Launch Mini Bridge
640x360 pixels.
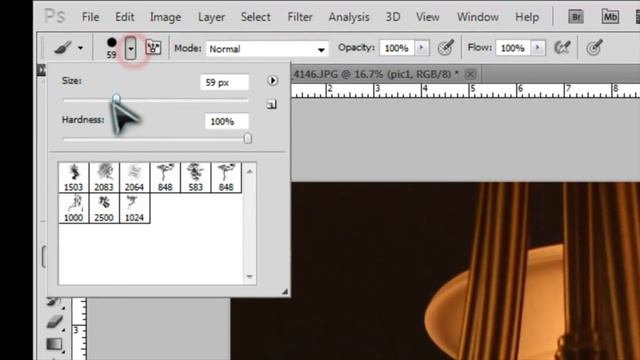[610, 17]
